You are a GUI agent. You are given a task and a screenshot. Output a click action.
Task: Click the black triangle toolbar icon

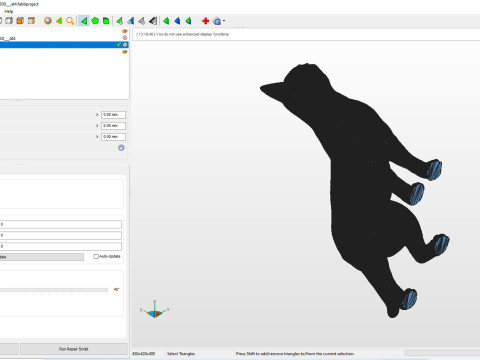tap(153, 21)
